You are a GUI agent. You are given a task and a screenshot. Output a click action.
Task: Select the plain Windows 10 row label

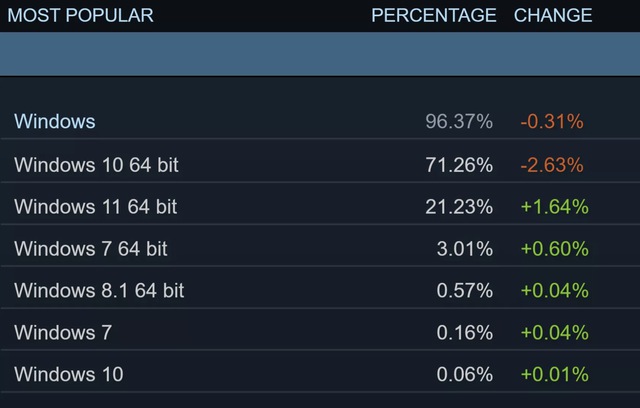click(x=69, y=375)
